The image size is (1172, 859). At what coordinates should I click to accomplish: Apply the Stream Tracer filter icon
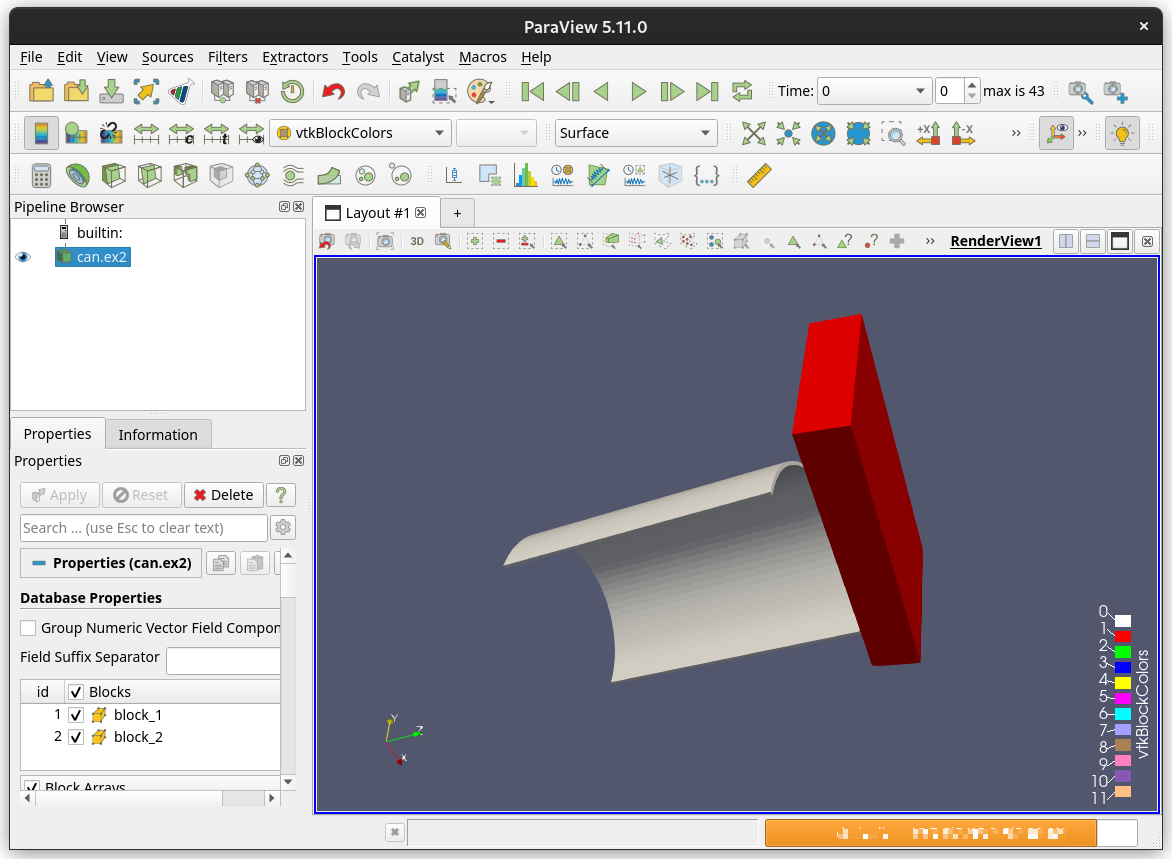(293, 176)
